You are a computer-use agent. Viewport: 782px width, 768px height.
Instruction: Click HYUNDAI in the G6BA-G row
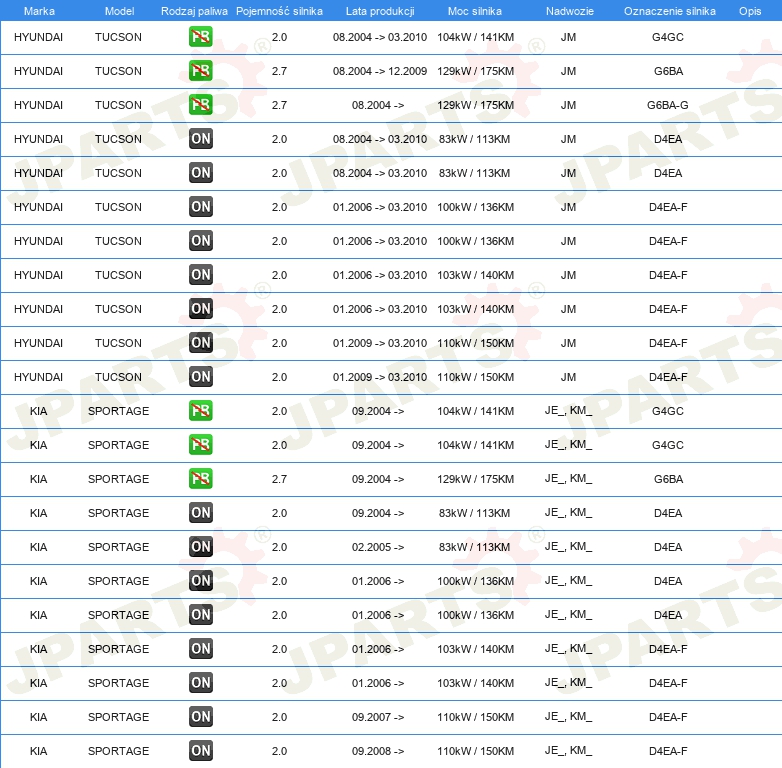tap(38, 105)
